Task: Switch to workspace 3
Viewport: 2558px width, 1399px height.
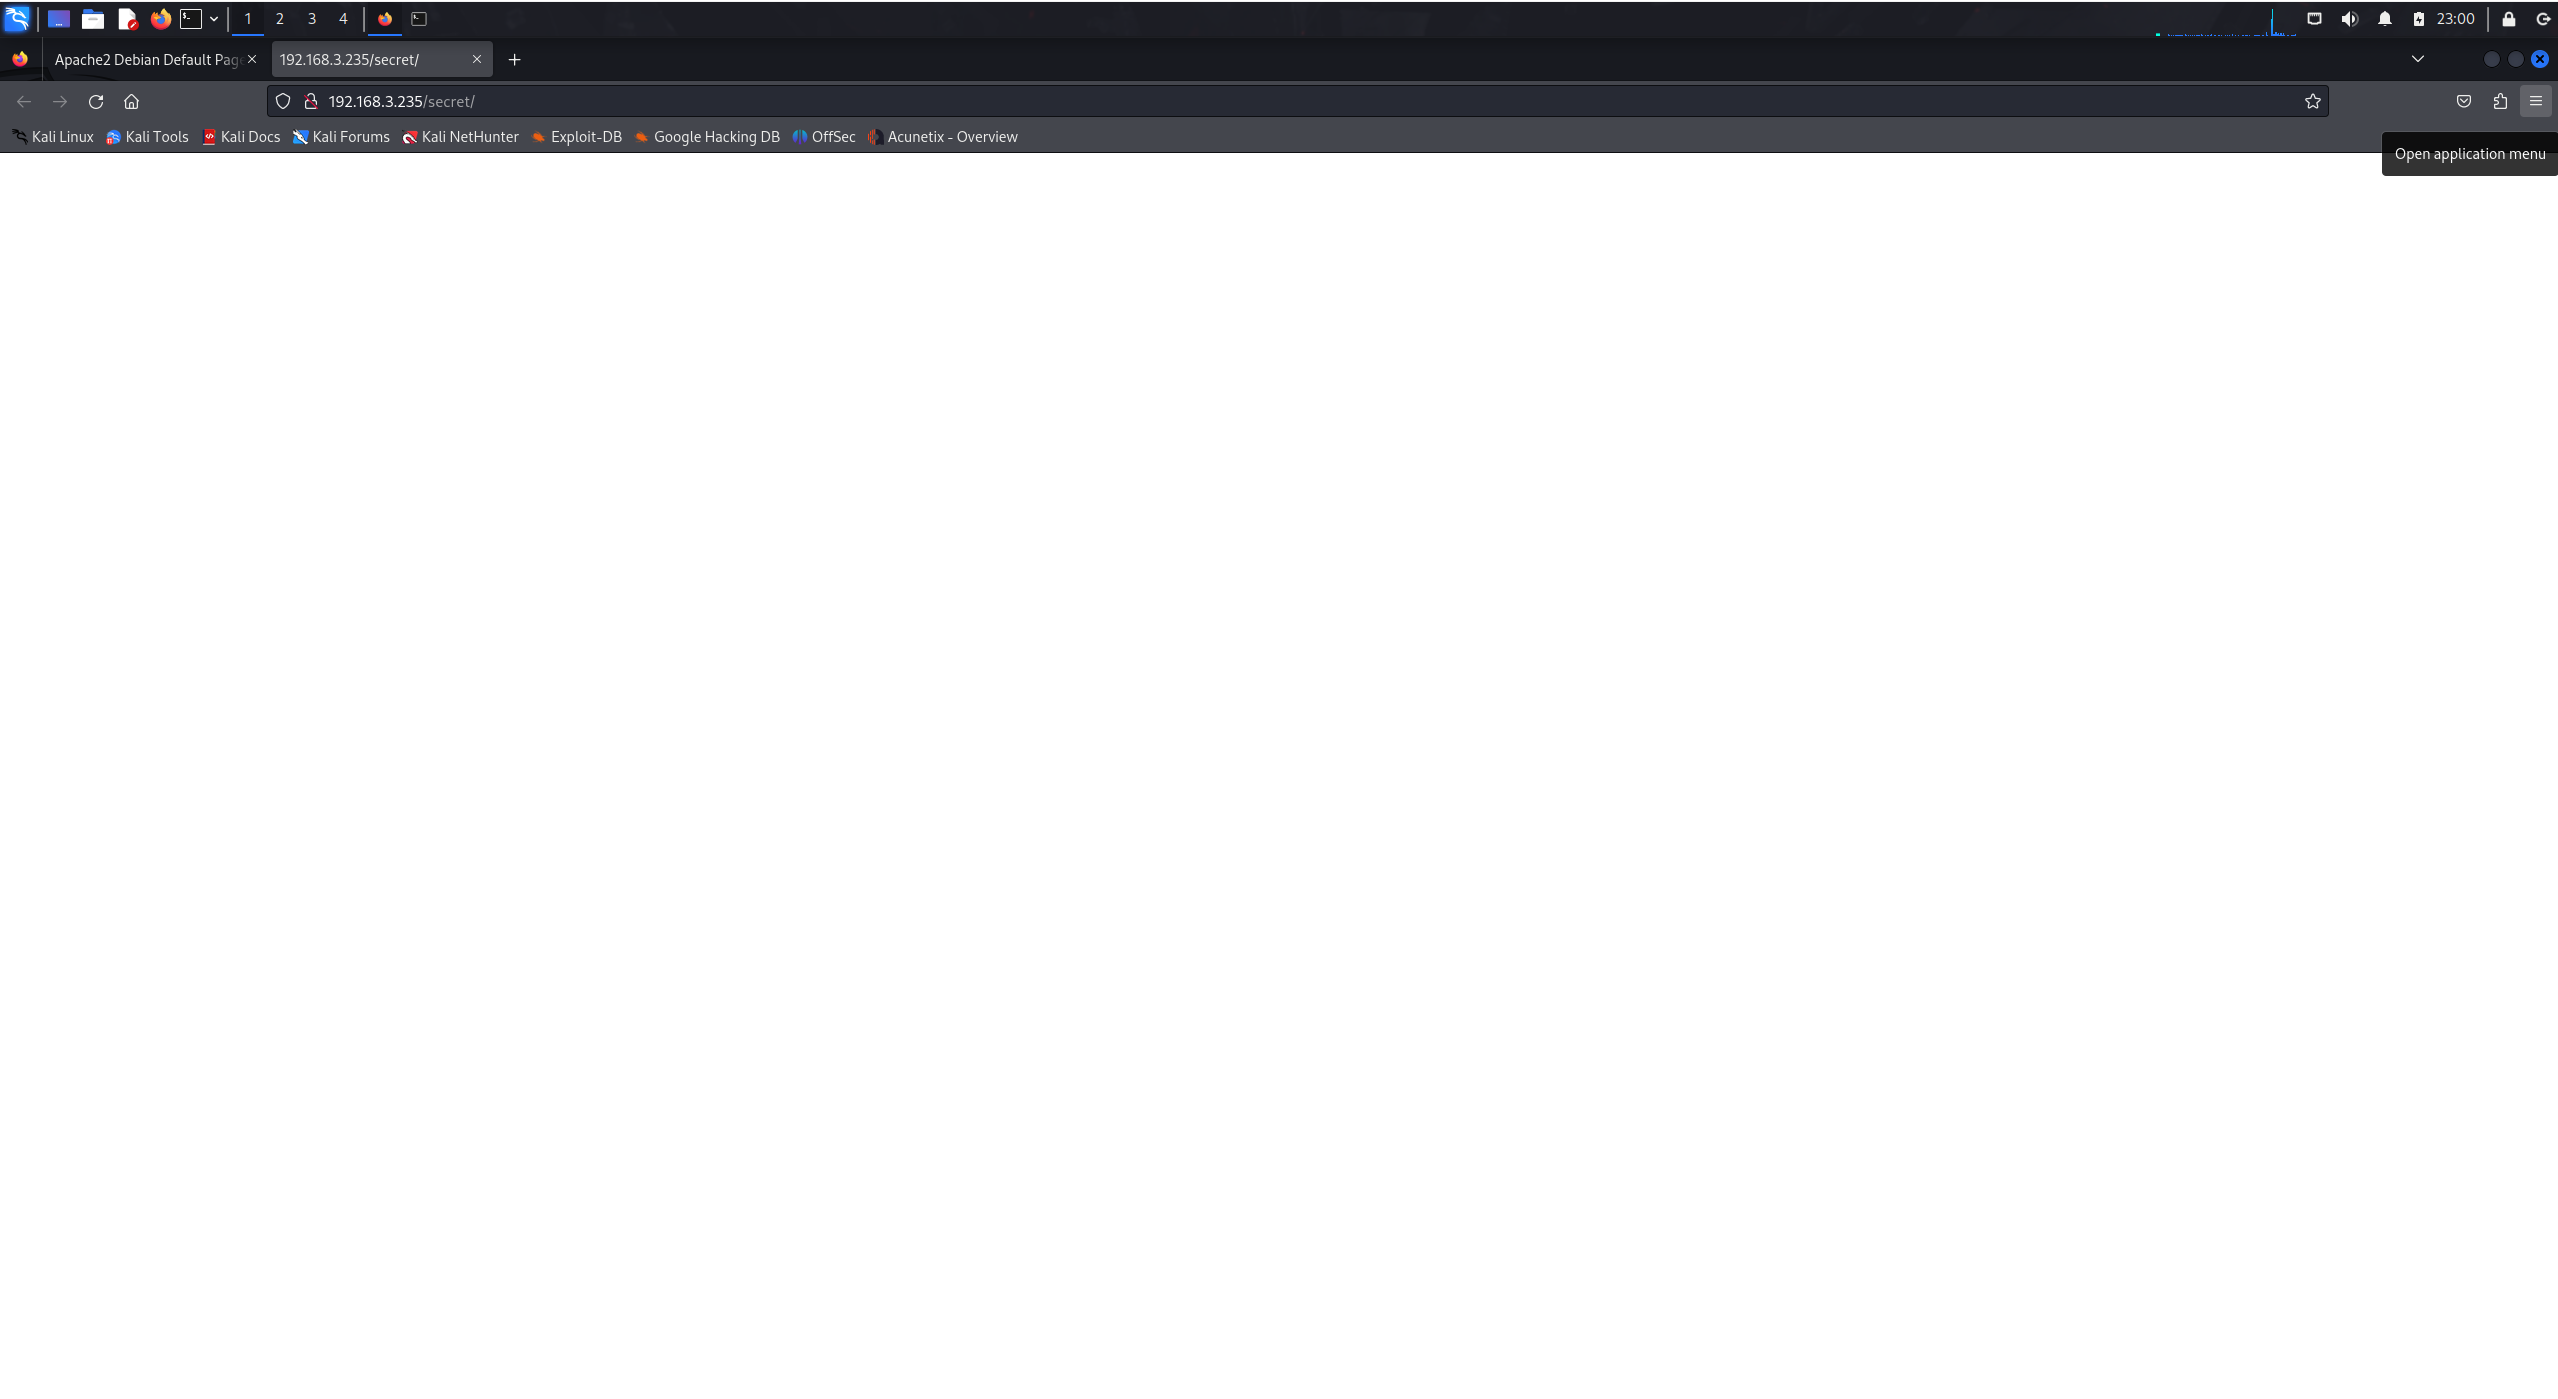Action: pyautogui.click(x=311, y=18)
